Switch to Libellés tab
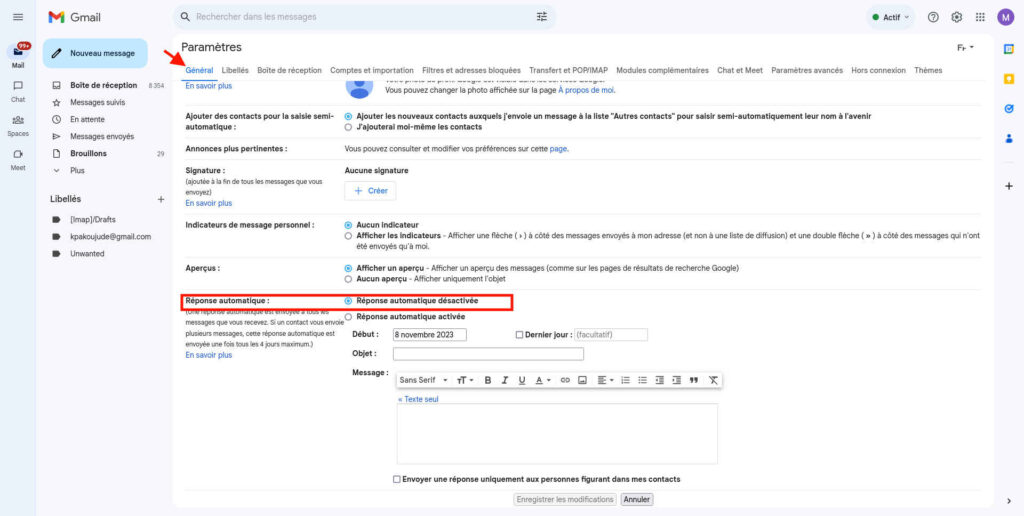 click(235, 71)
